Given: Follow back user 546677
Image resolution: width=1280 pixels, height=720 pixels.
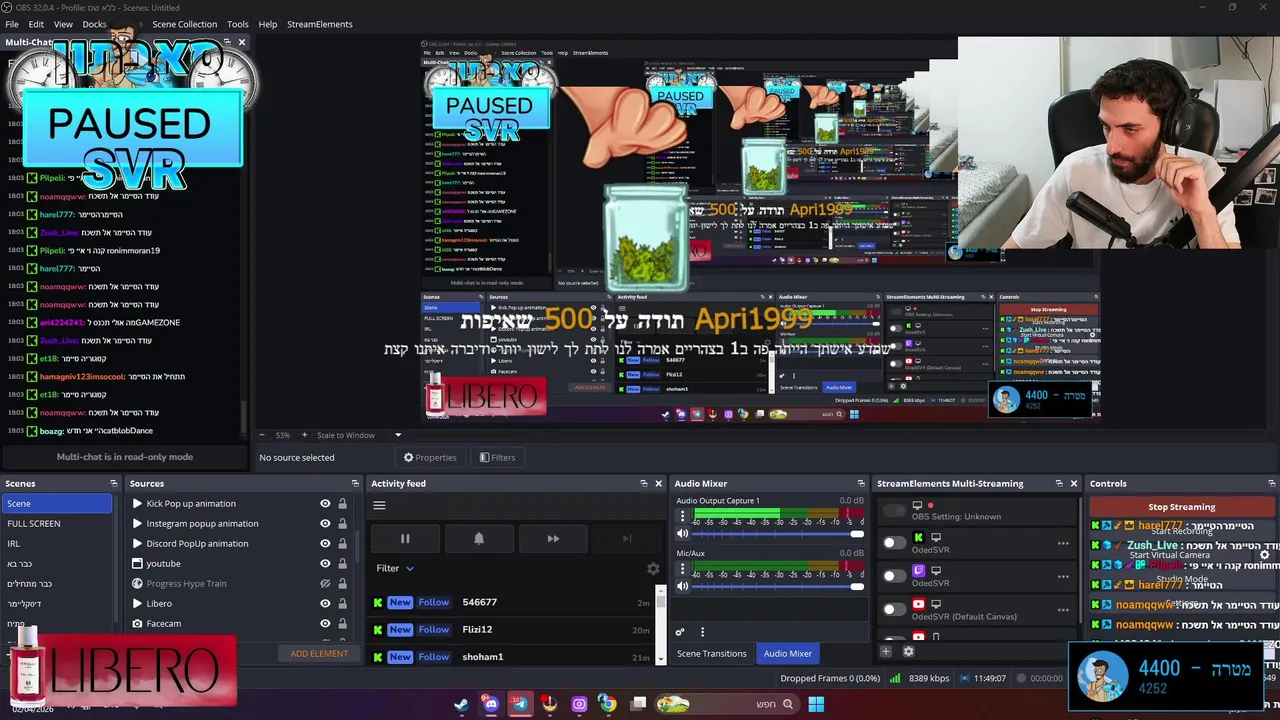Looking at the screenshot, I should [x=433, y=602].
